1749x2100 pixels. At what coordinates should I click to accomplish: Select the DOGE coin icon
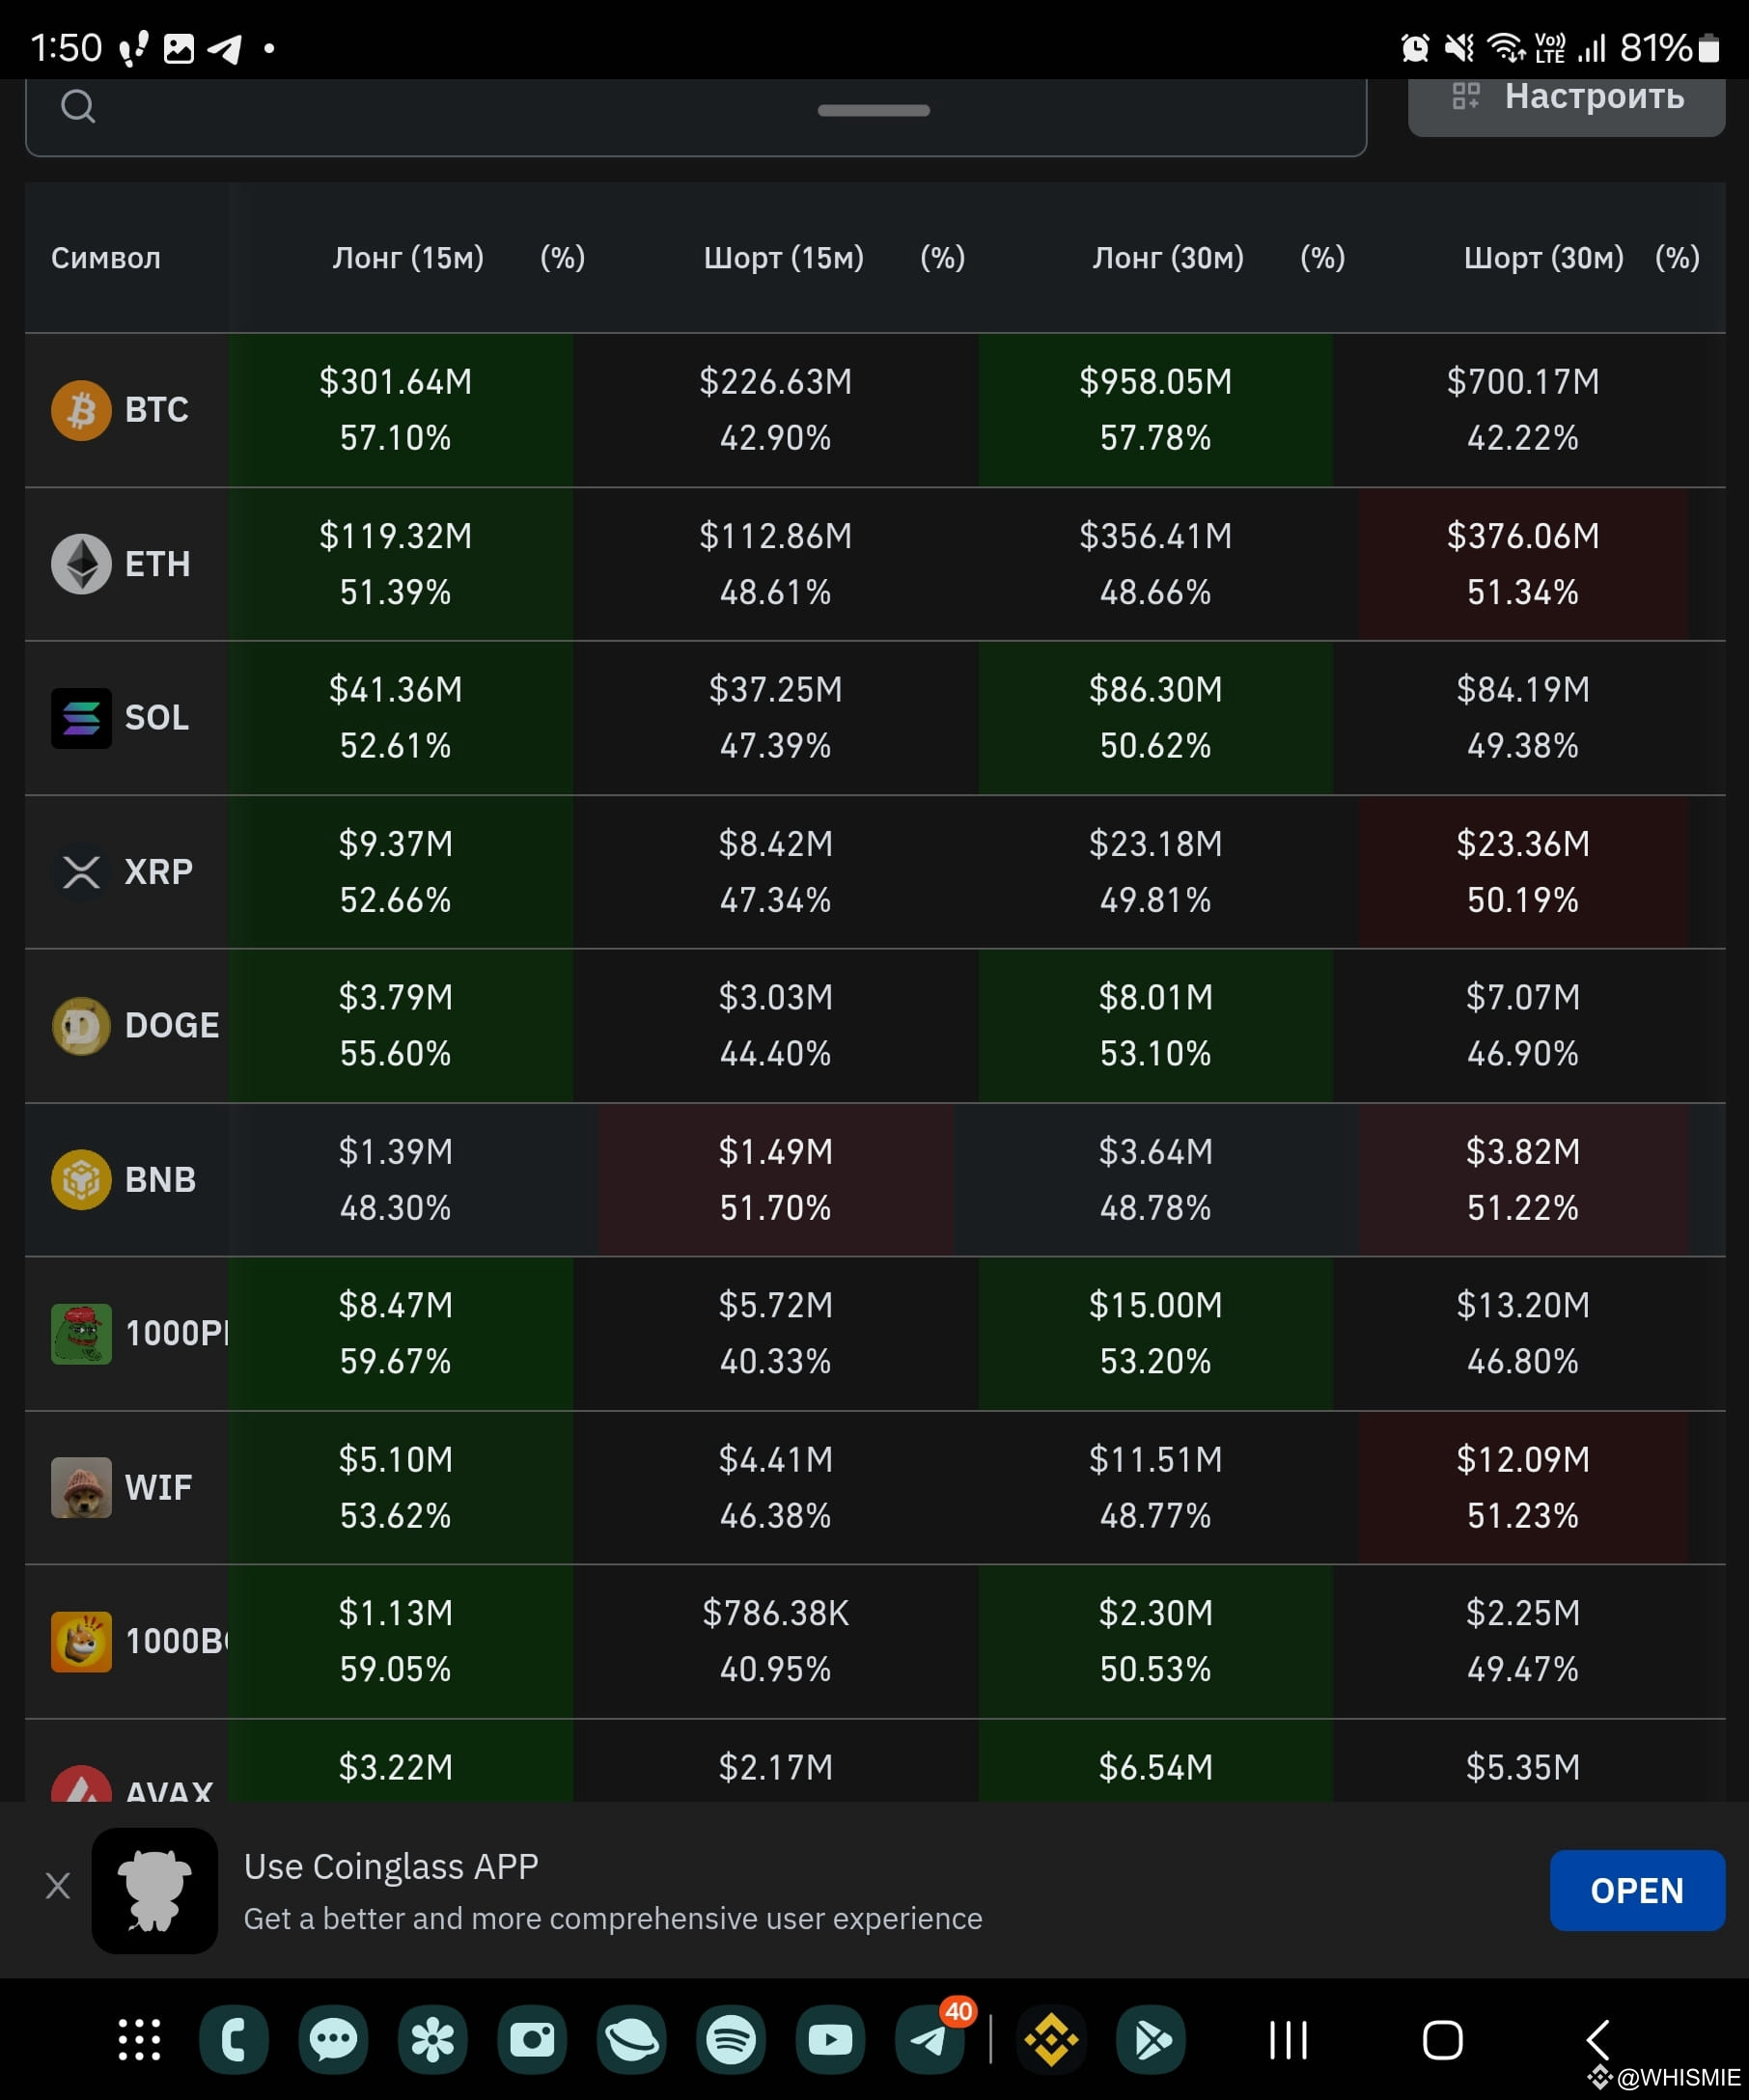(x=81, y=1026)
